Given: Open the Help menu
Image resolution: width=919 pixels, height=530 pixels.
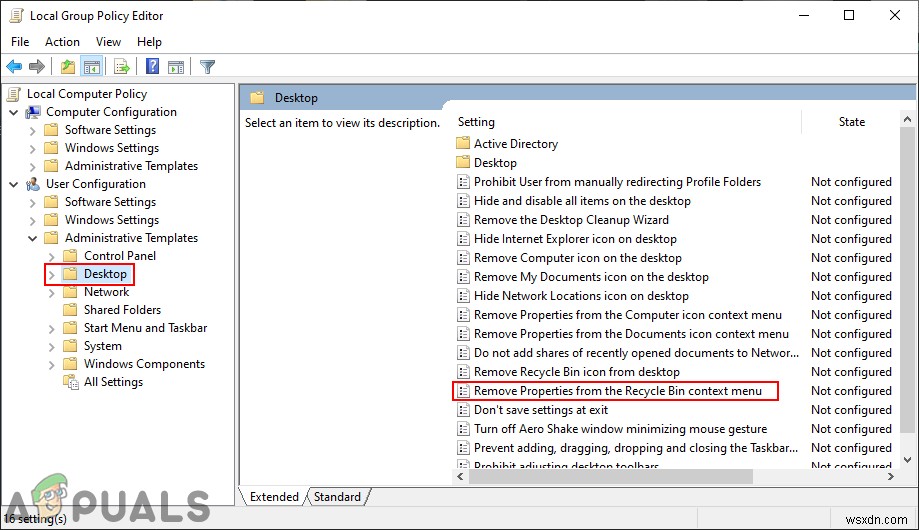Looking at the screenshot, I should tap(149, 42).
